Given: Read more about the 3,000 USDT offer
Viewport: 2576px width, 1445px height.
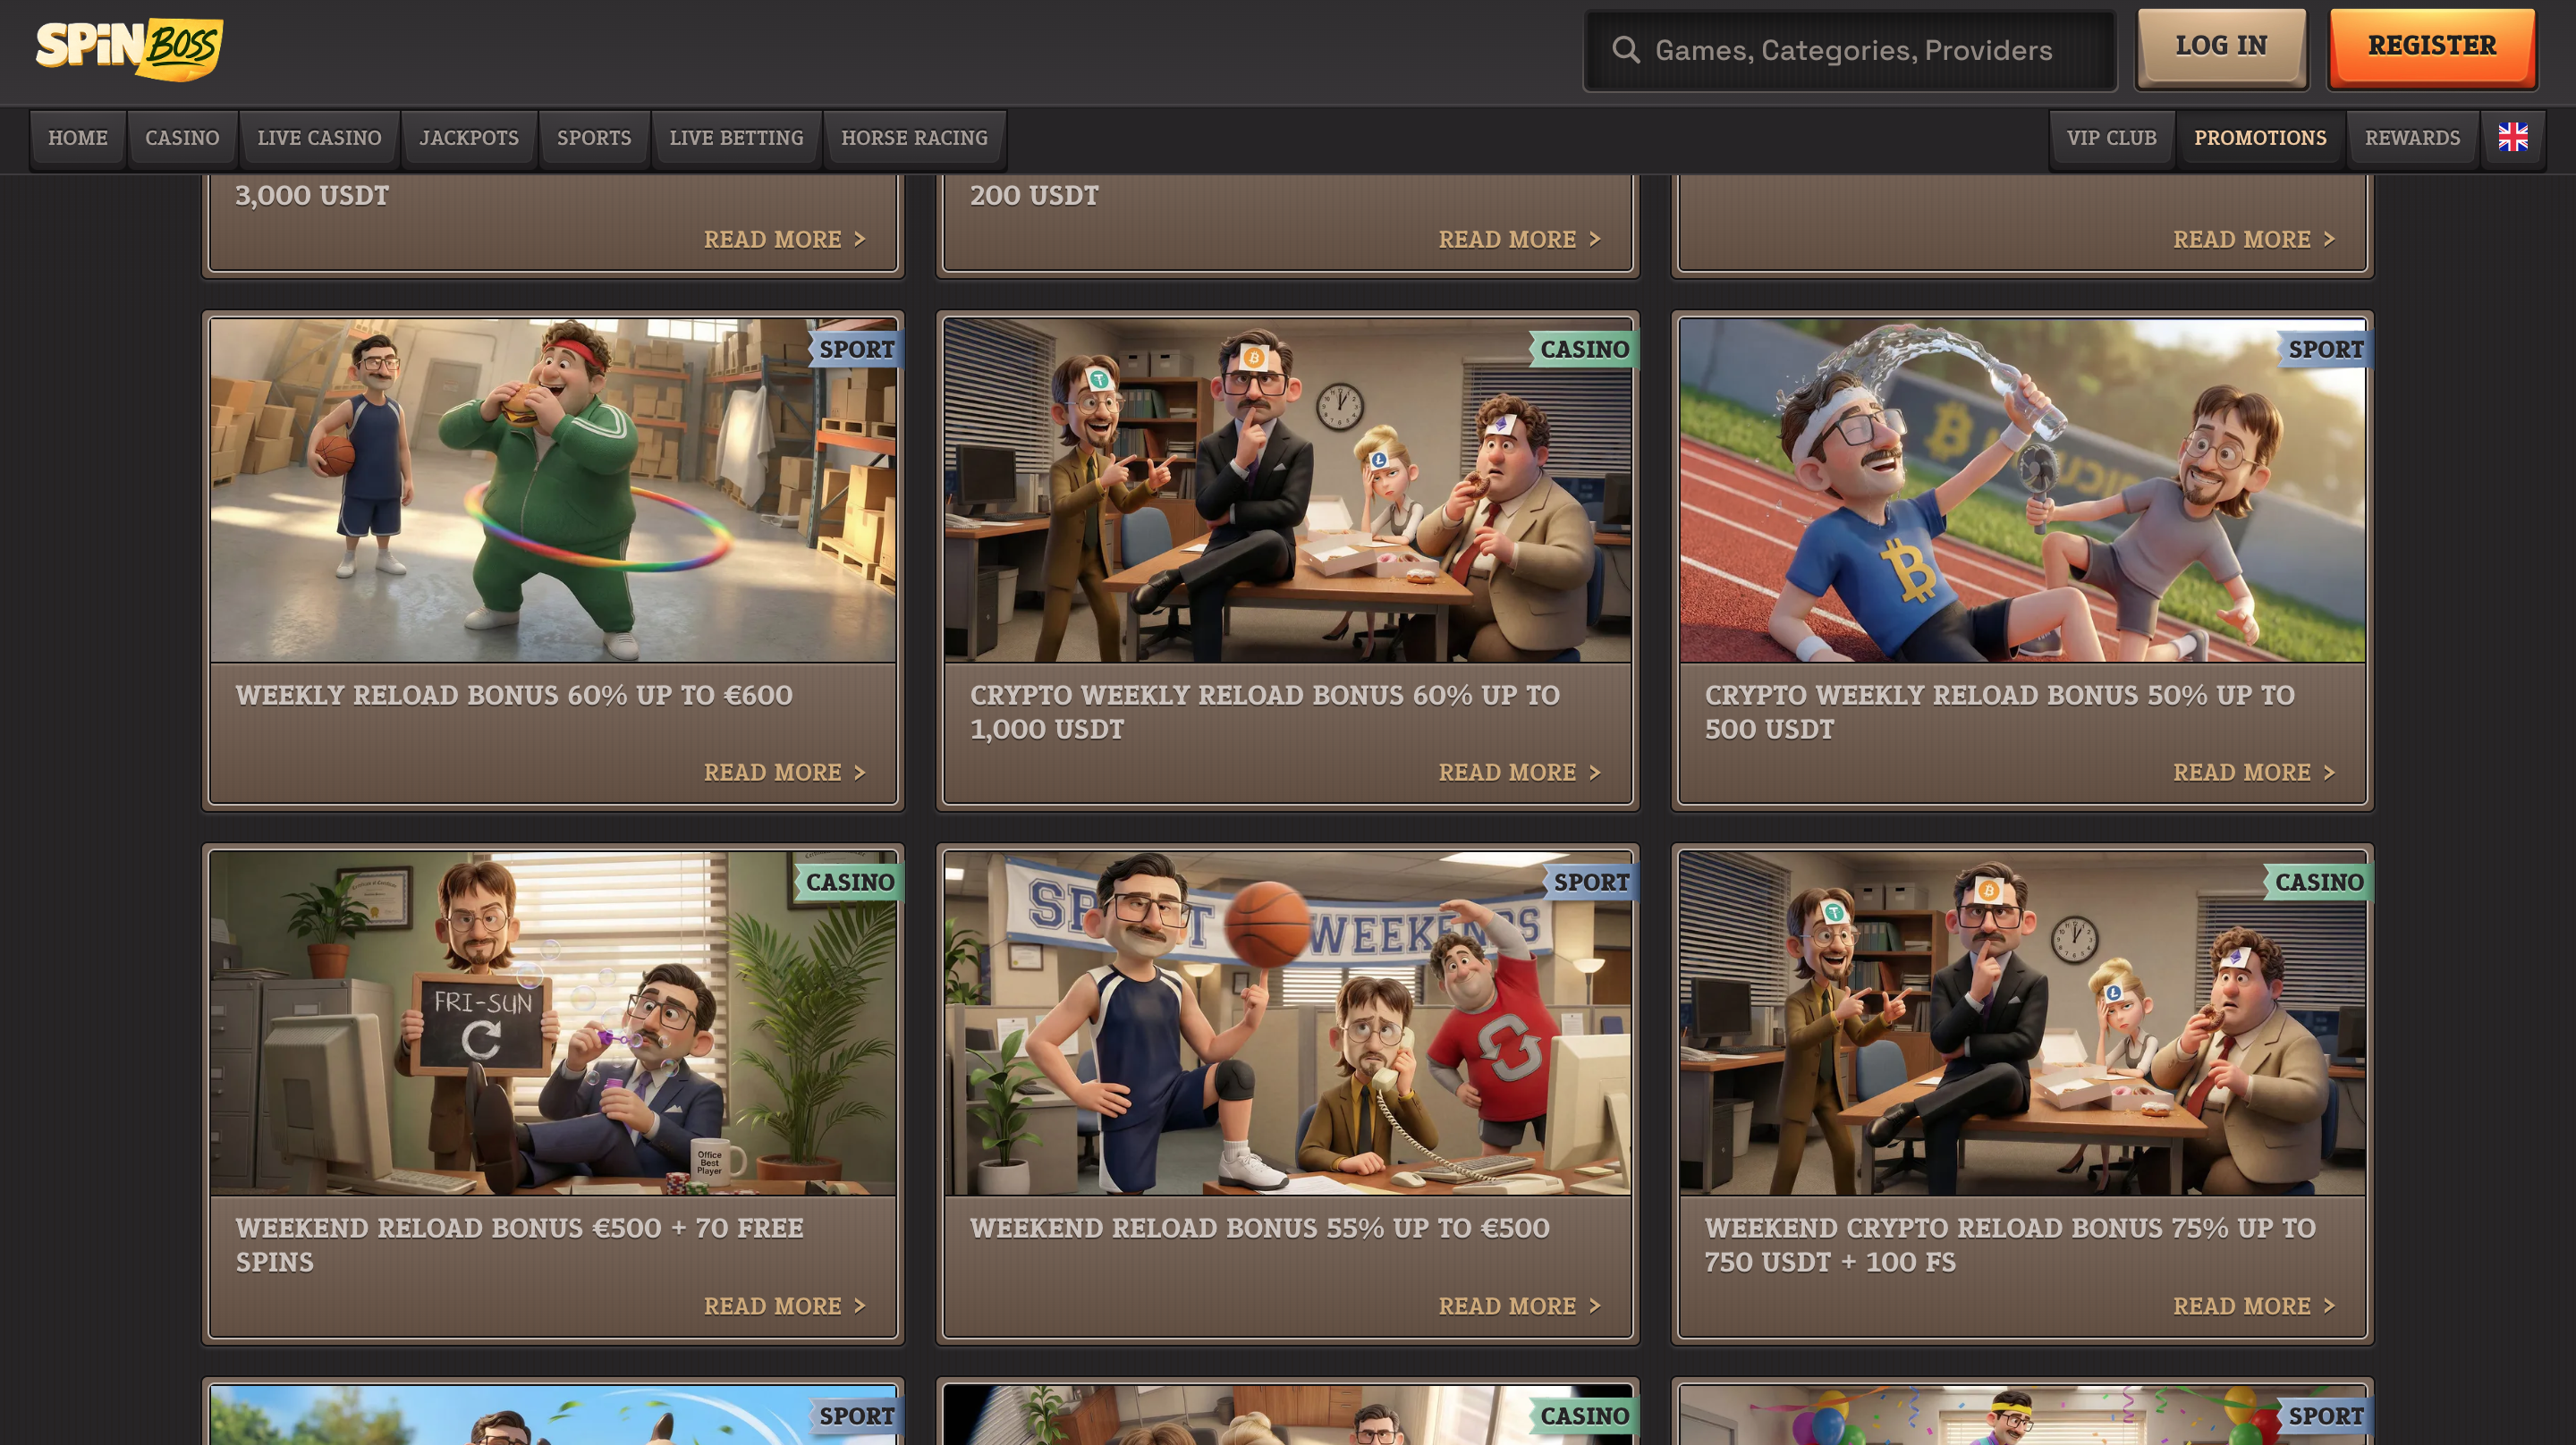Looking at the screenshot, I should (x=784, y=239).
